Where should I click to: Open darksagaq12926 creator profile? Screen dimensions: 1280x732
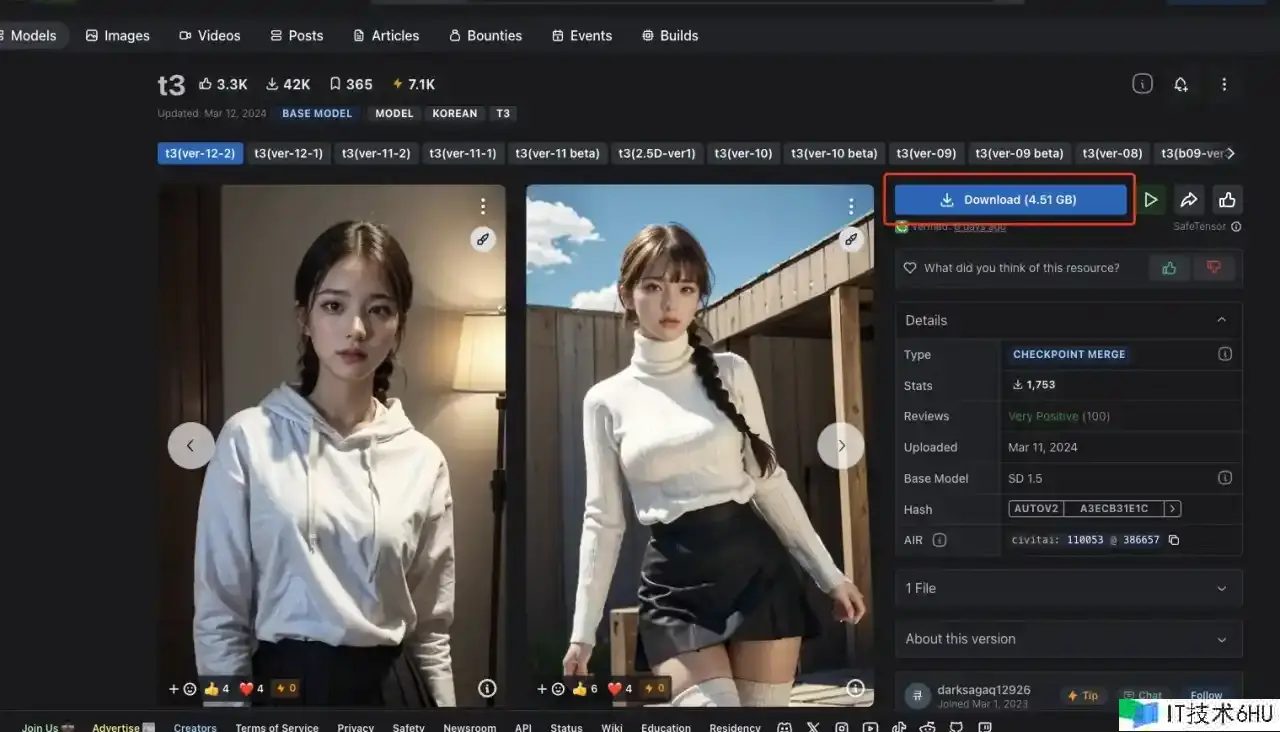983,690
